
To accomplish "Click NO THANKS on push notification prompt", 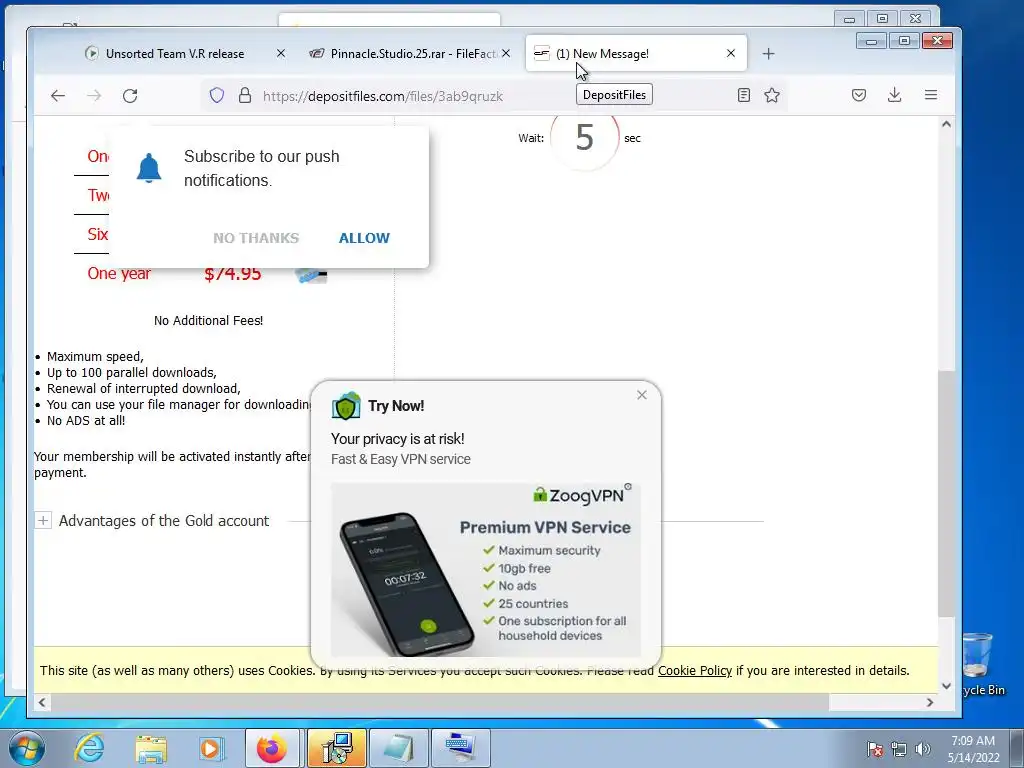I will point(256,238).
